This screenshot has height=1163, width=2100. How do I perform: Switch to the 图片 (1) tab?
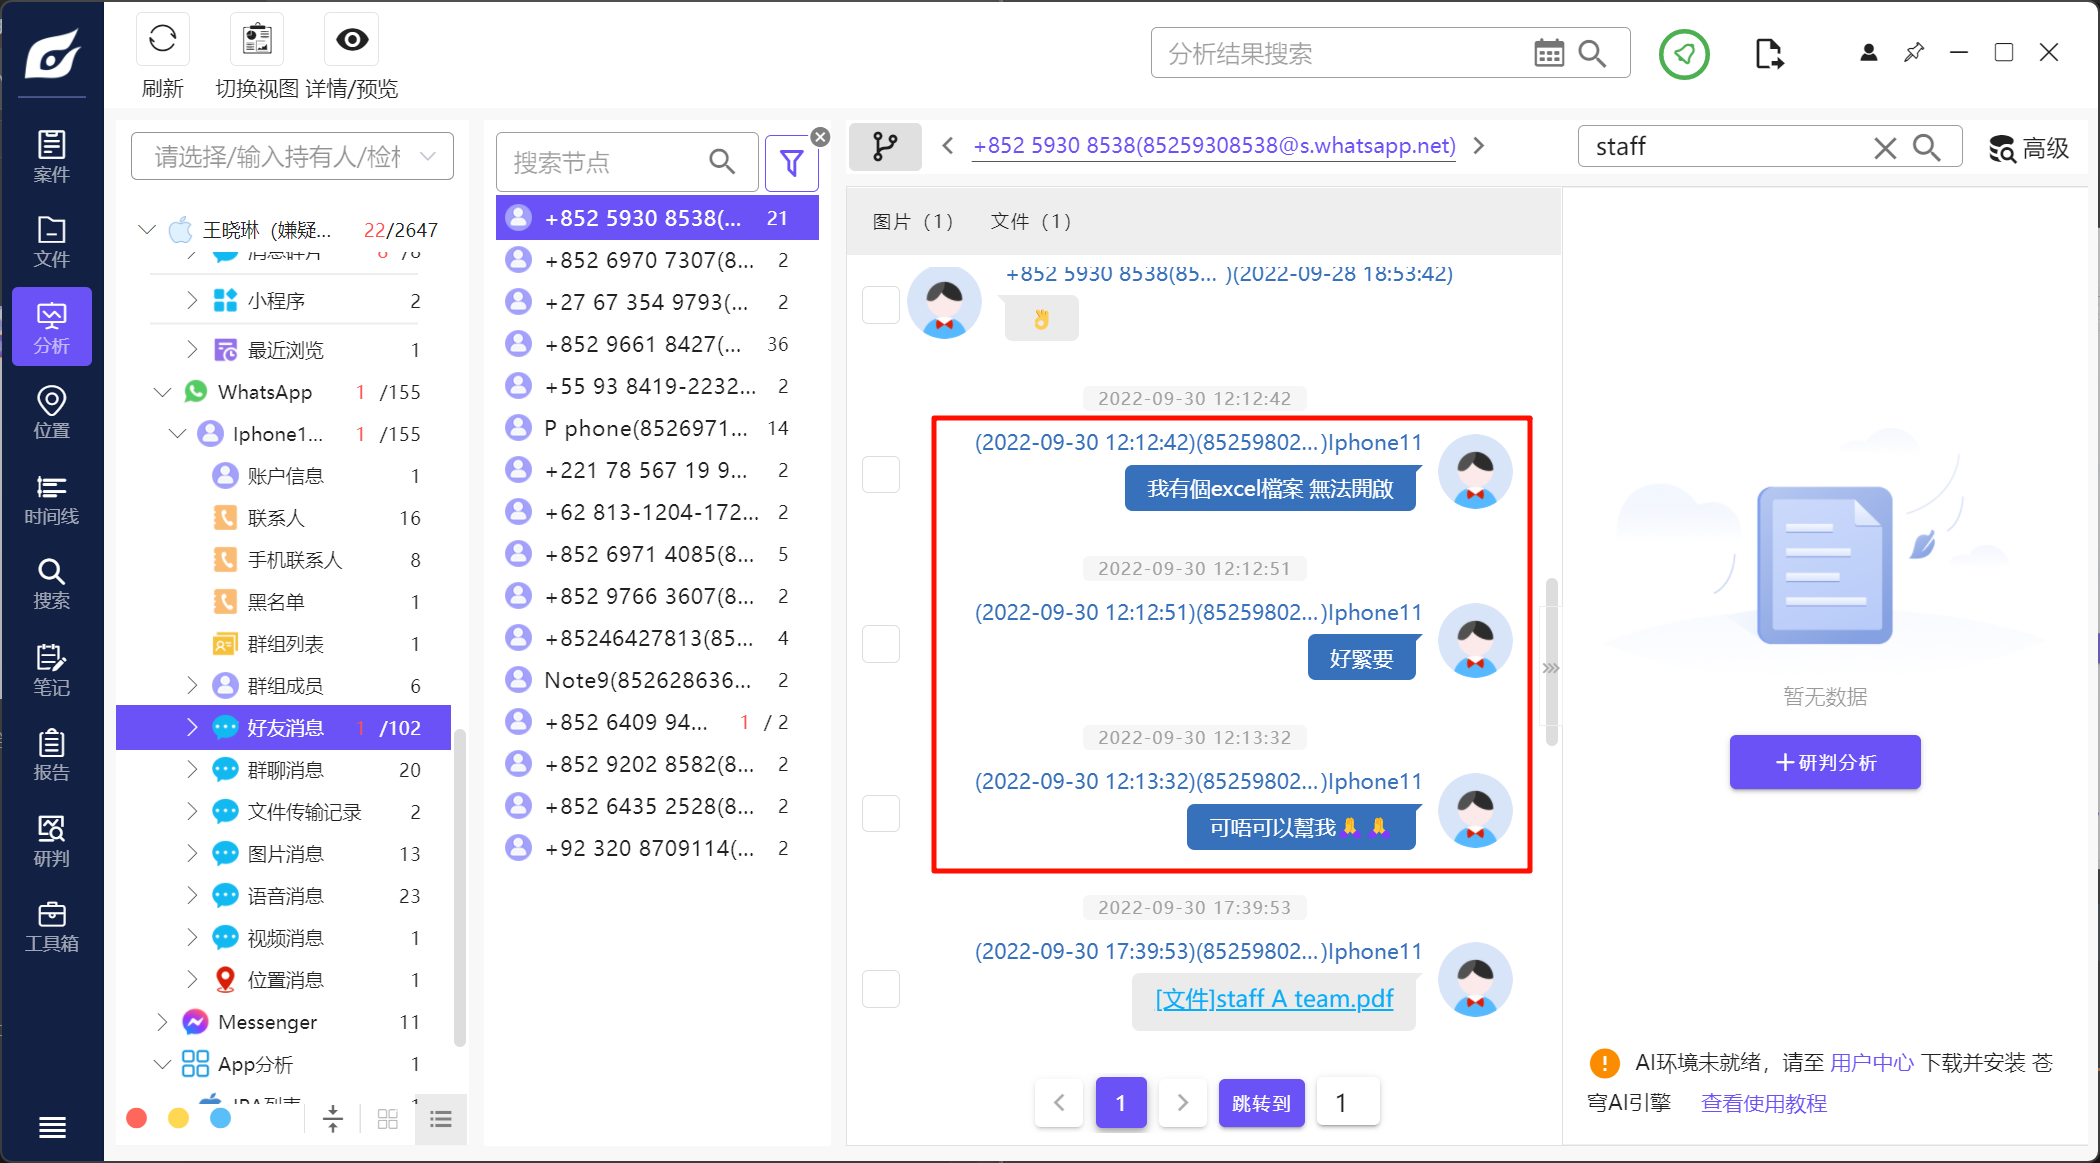[x=912, y=221]
